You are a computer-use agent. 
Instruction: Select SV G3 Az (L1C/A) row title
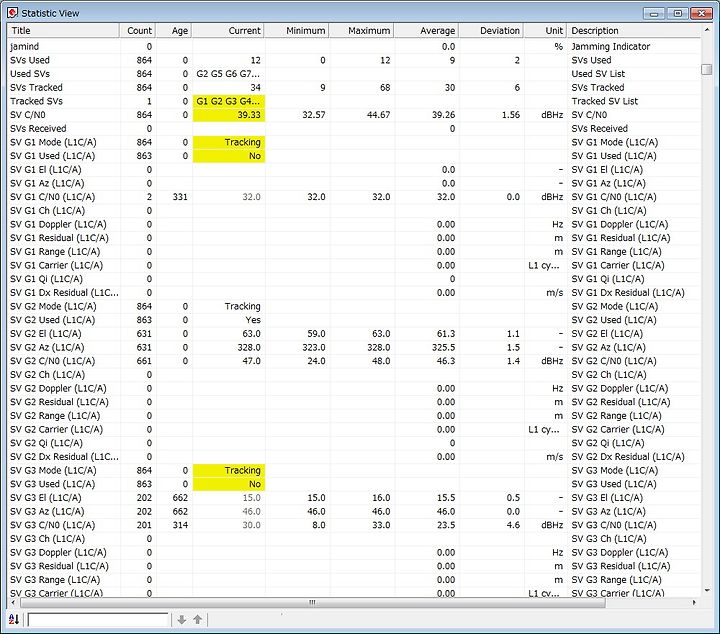[x=47, y=511]
